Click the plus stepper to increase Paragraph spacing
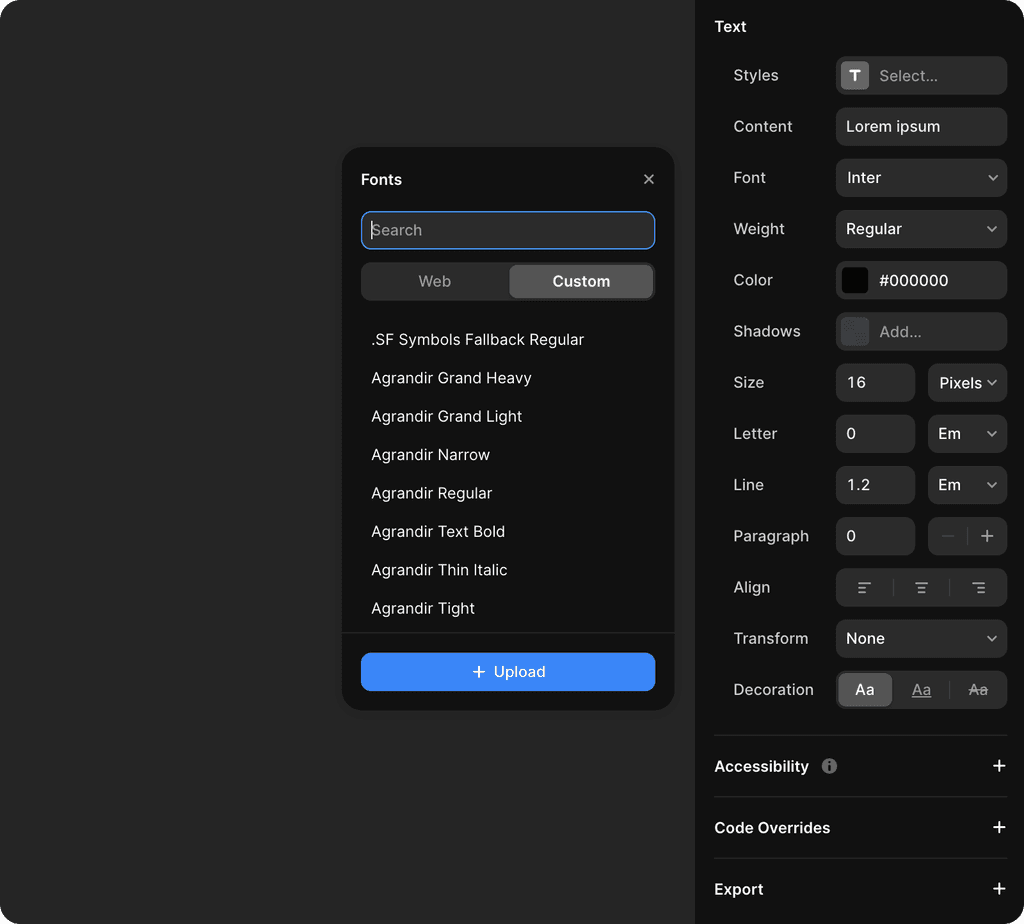Viewport: 1024px width, 924px height. (988, 536)
